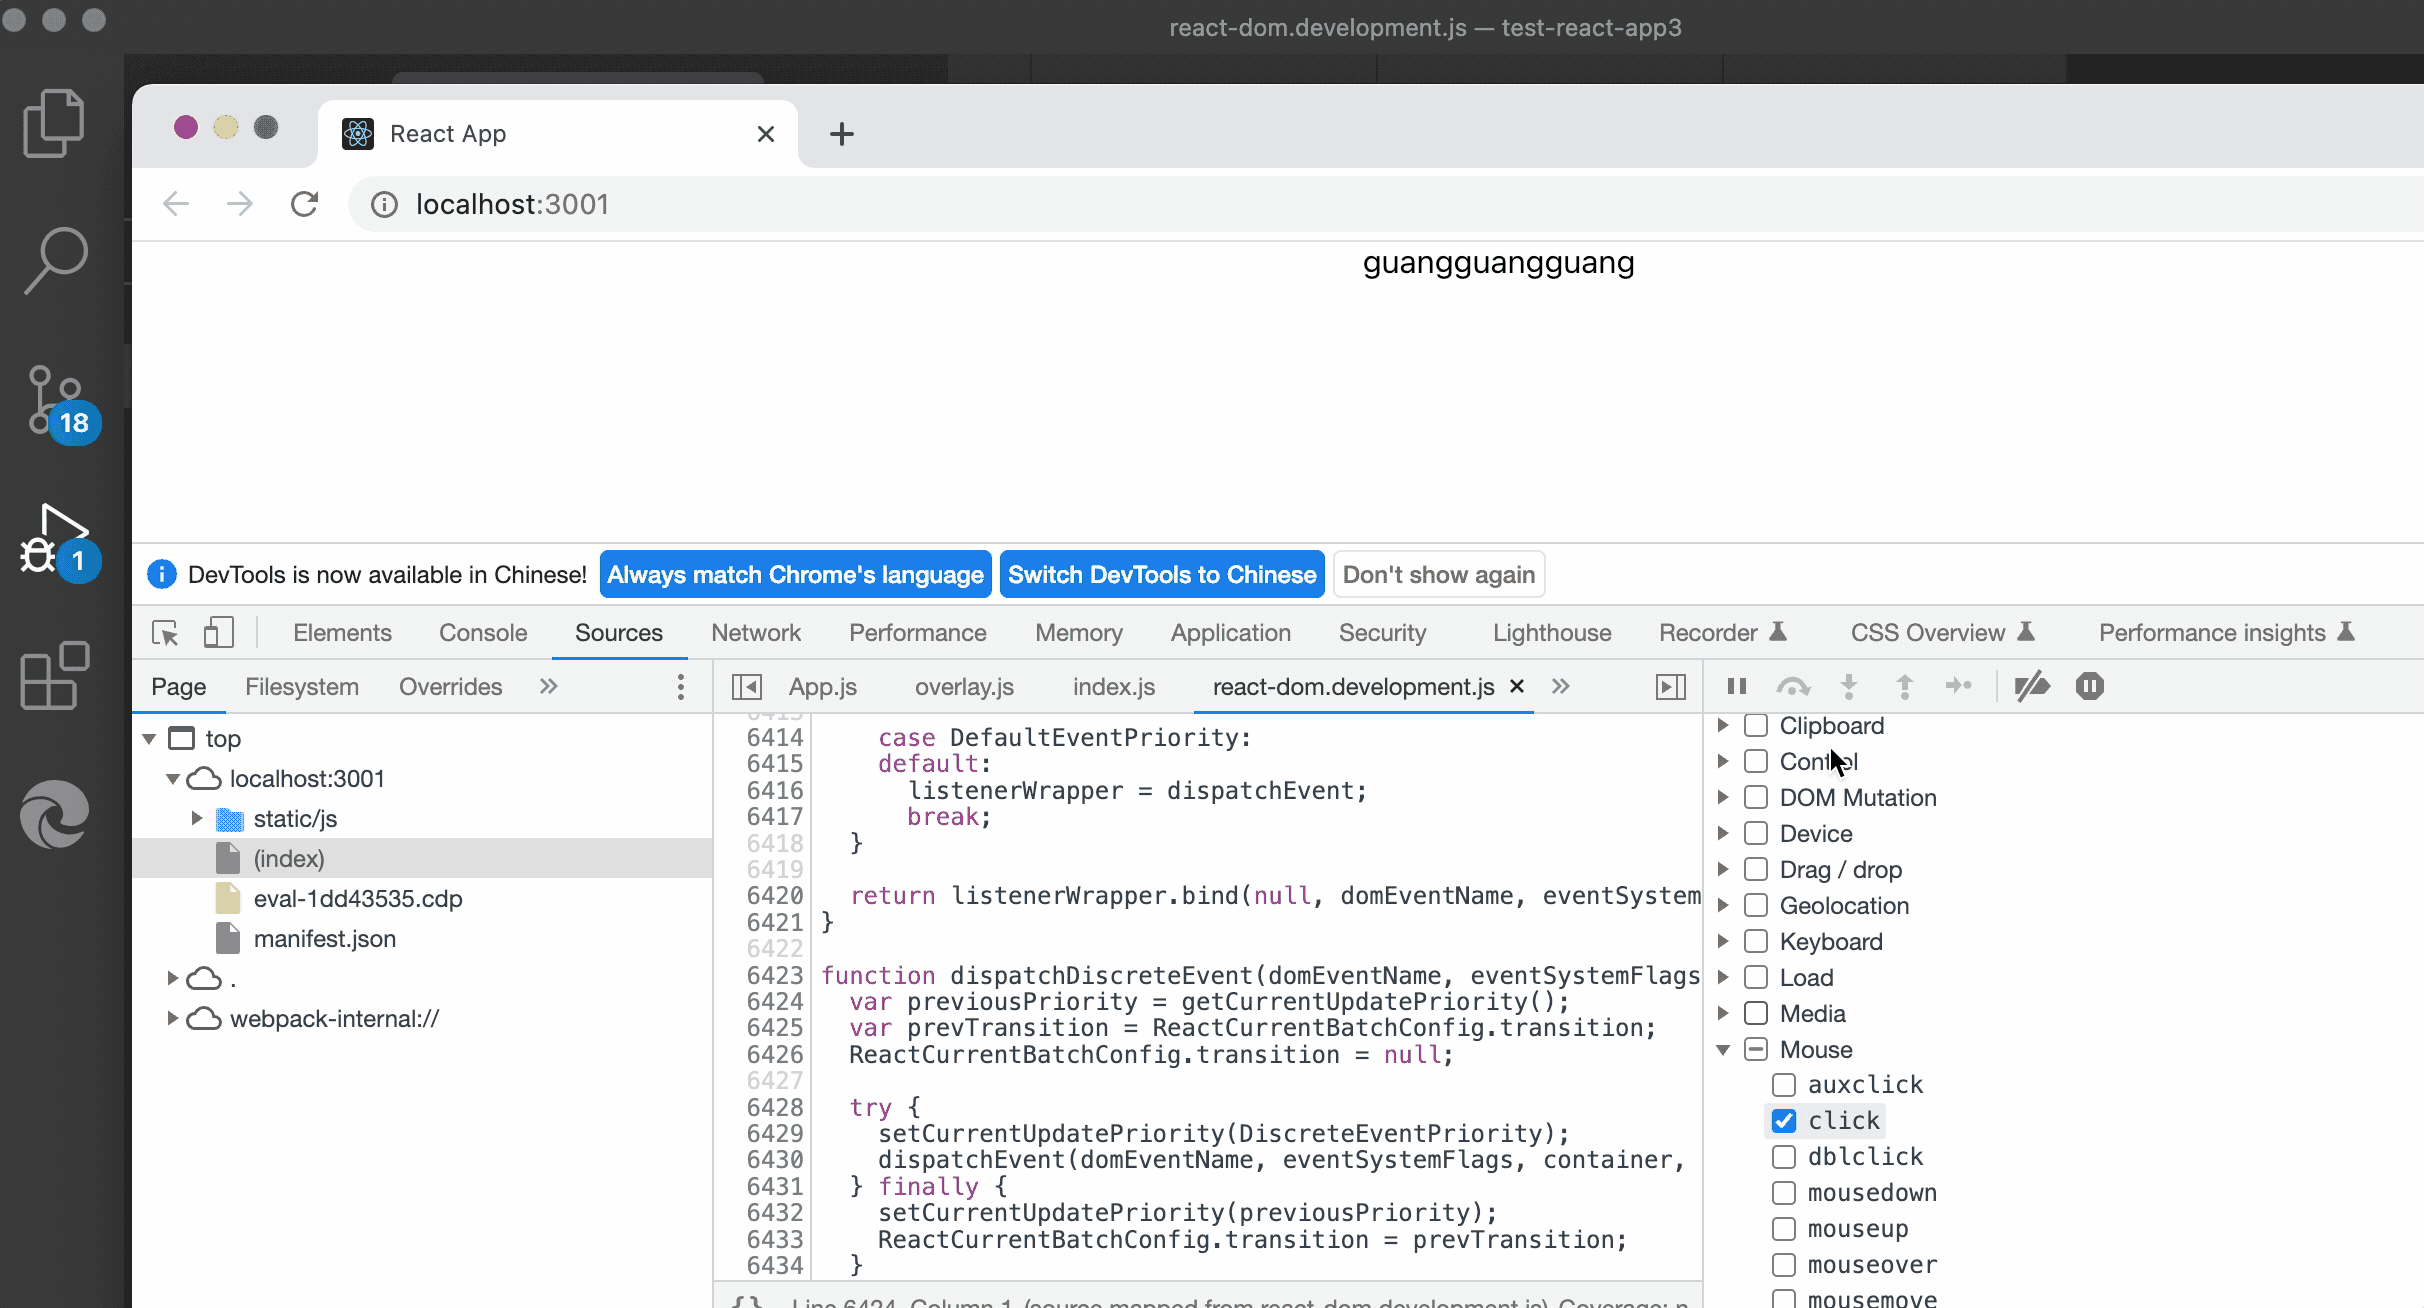Click Switch DevTools to Chinese
Viewport: 2424px width, 1308px height.
[x=1162, y=575]
